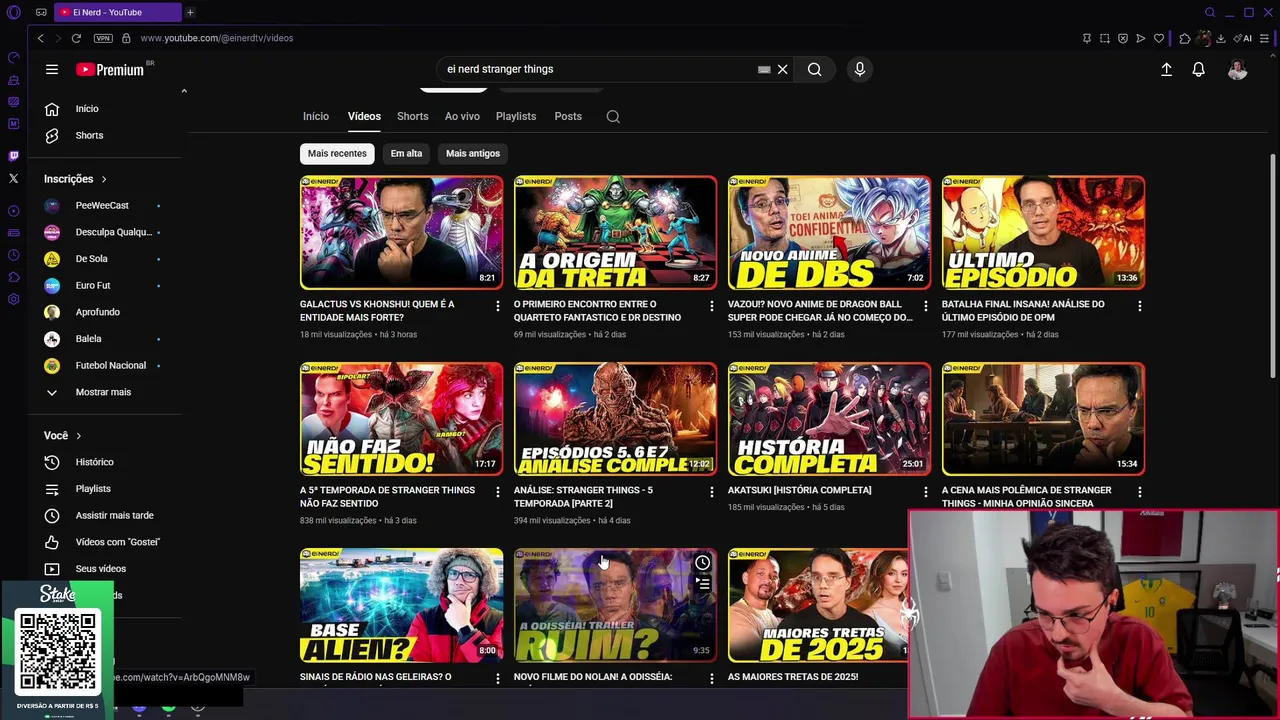This screenshot has height=720, width=1280.
Task: Open X (Twitter) in the browser sidebar
Action: coord(14,178)
